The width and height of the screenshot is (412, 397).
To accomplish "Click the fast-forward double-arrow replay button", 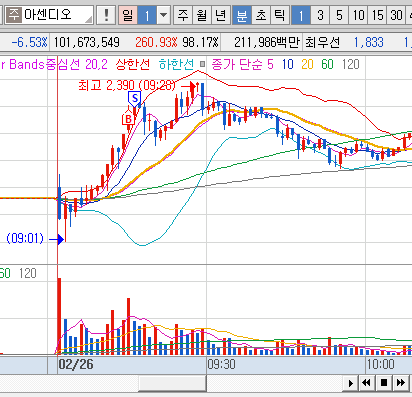I will tap(401, 383).
